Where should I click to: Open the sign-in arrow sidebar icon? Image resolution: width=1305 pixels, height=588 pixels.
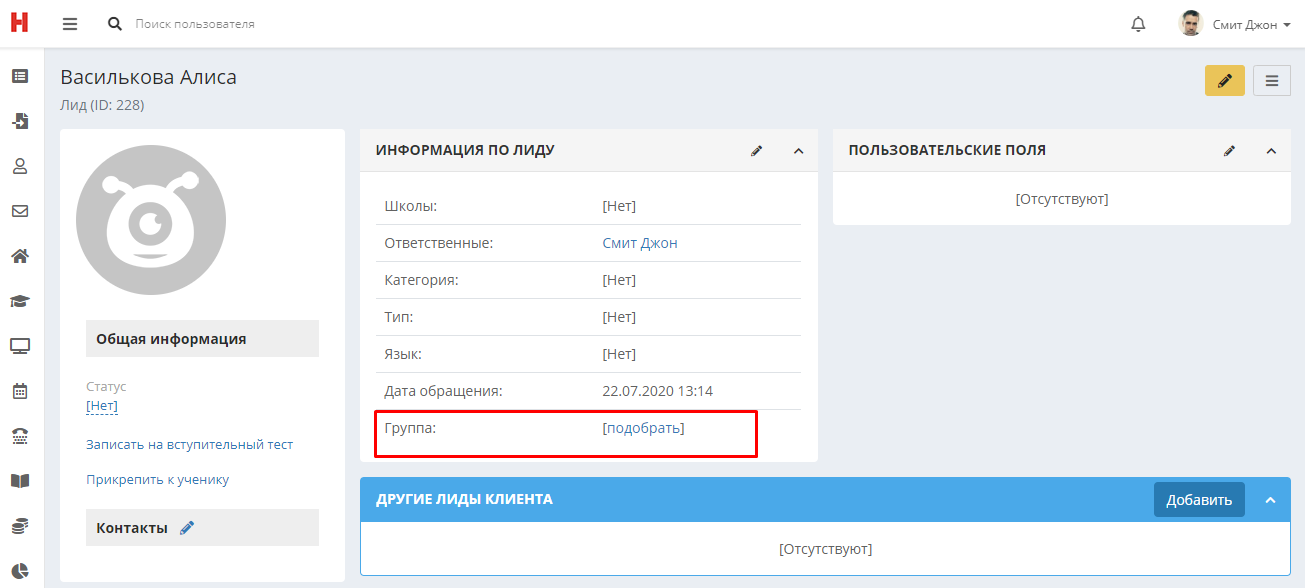point(20,121)
